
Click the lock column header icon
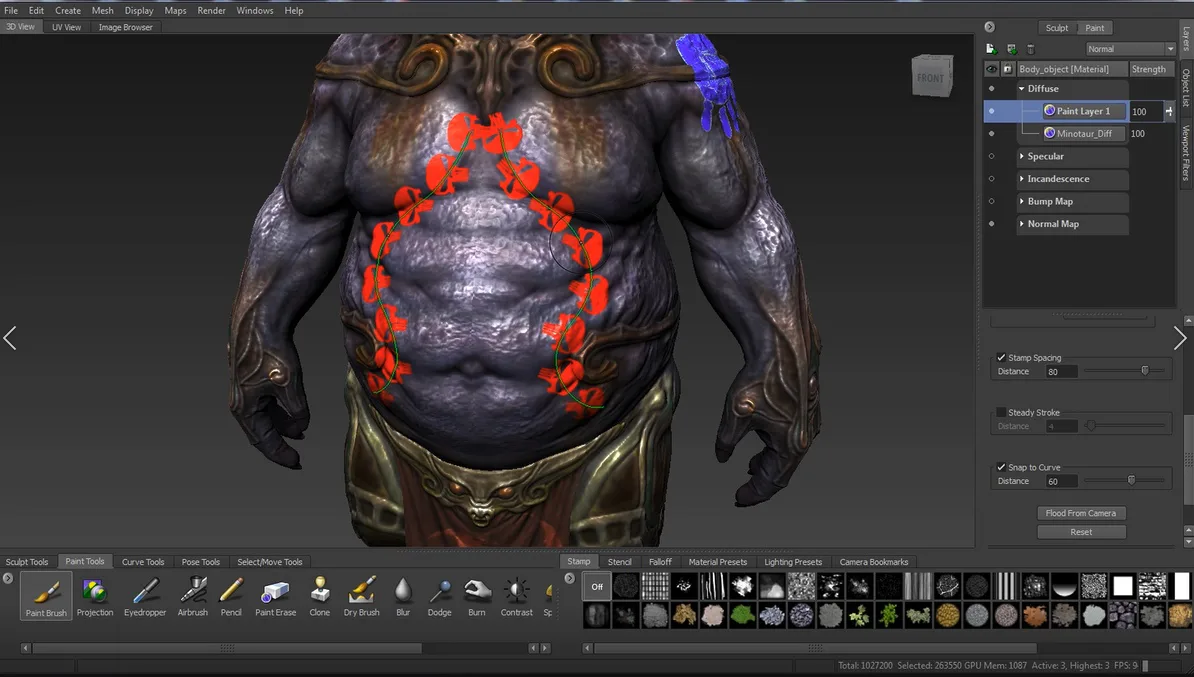point(1007,69)
